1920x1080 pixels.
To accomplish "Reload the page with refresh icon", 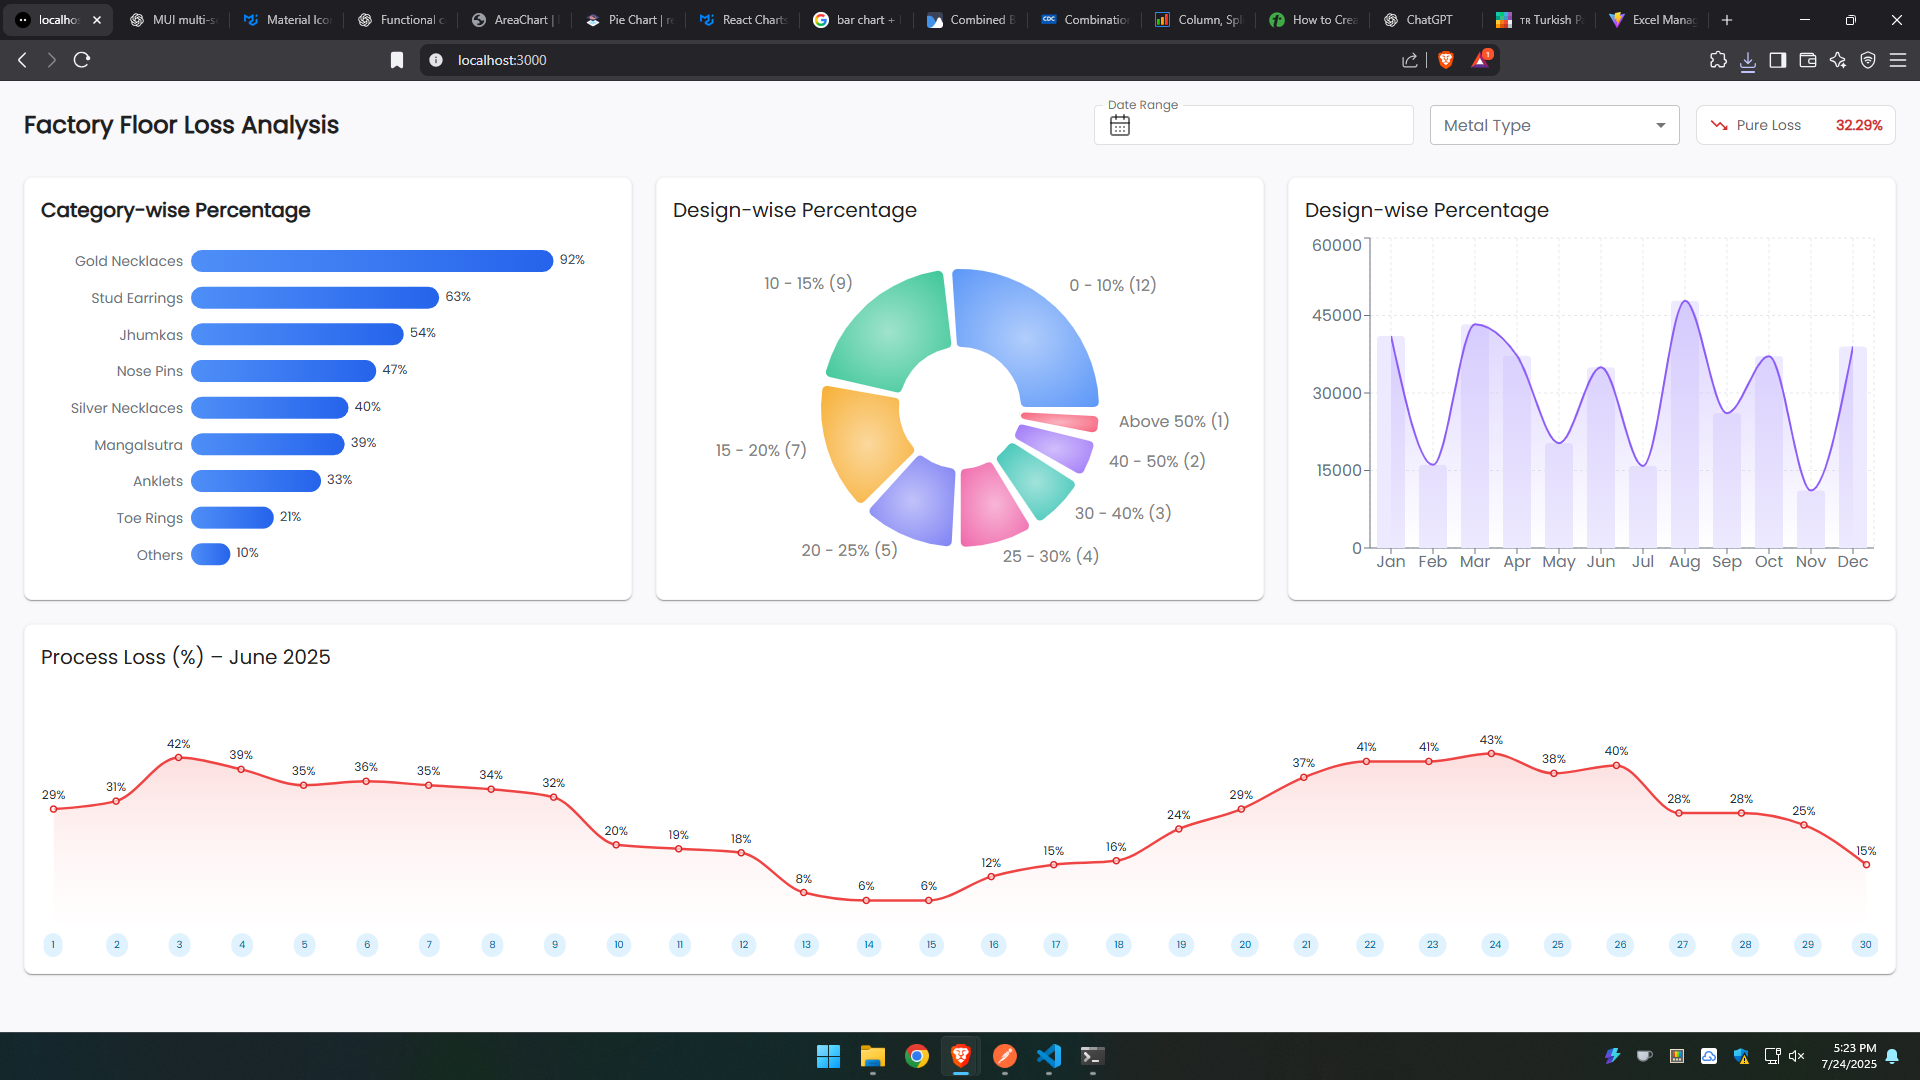I will click(82, 60).
